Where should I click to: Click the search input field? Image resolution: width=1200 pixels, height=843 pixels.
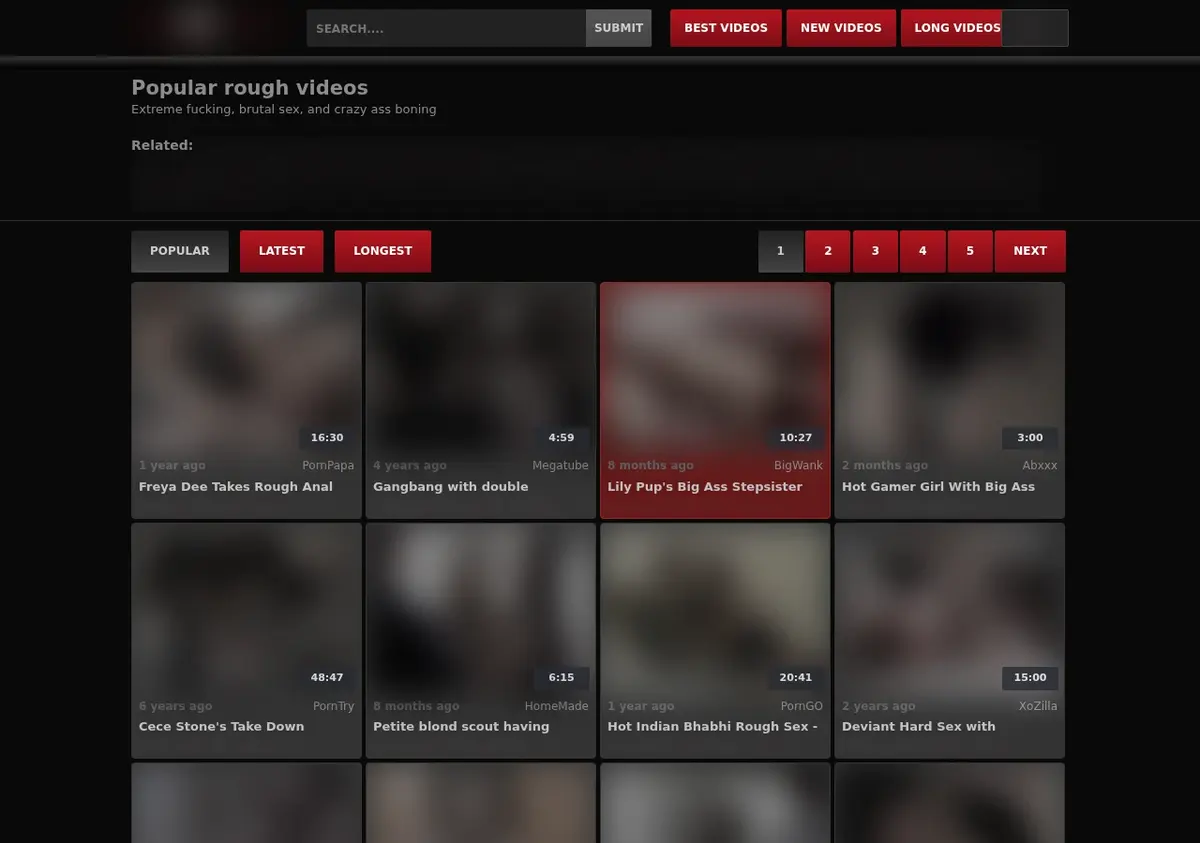(x=446, y=28)
